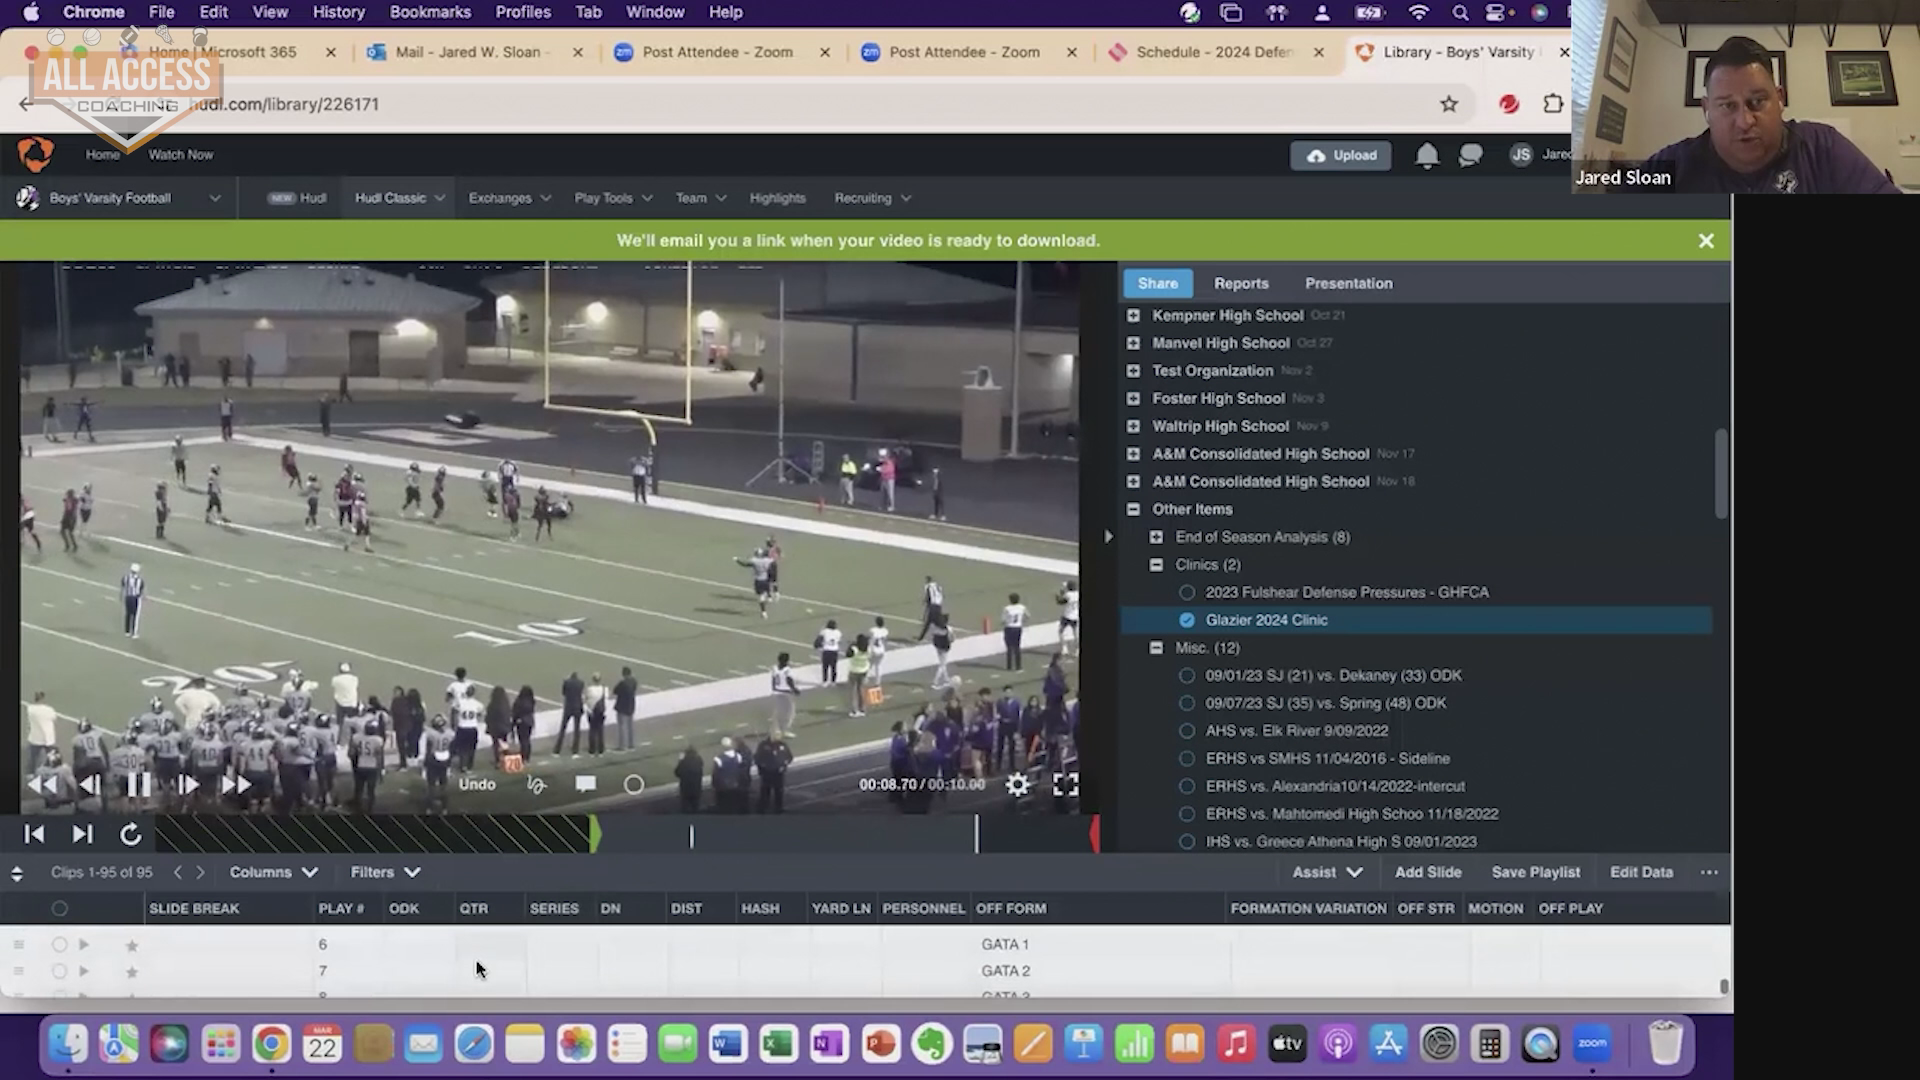This screenshot has width=1920, height=1080.
Task: Step back one frame in video
Action: [89, 785]
